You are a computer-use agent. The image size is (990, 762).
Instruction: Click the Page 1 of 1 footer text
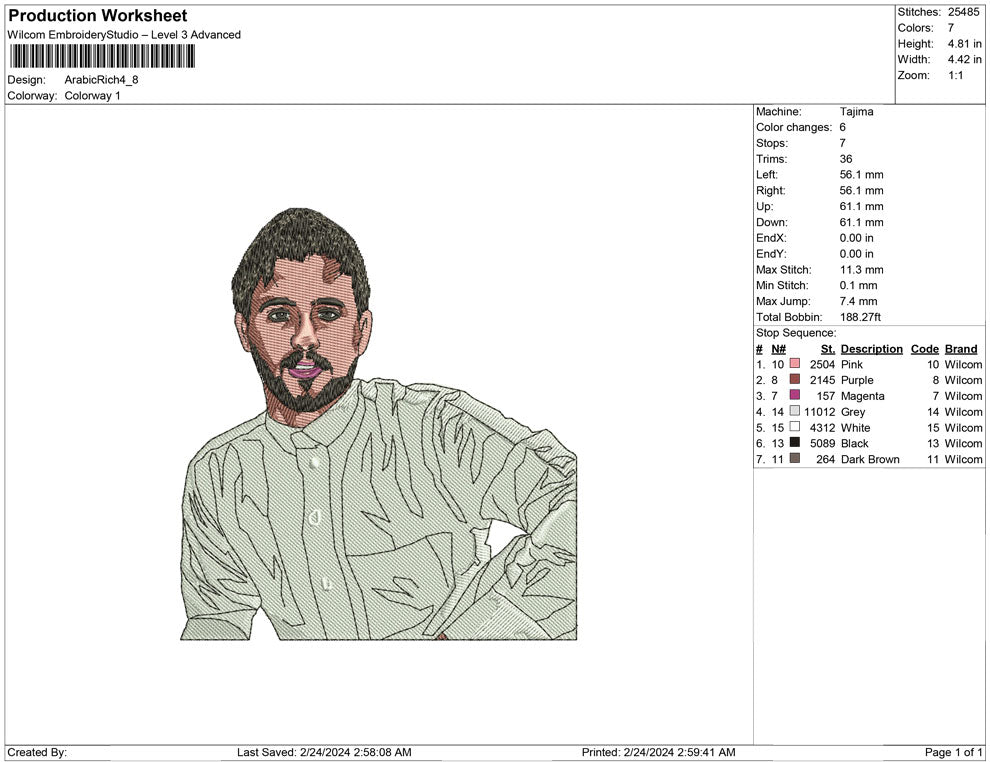pyautogui.click(x=953, y=752)
